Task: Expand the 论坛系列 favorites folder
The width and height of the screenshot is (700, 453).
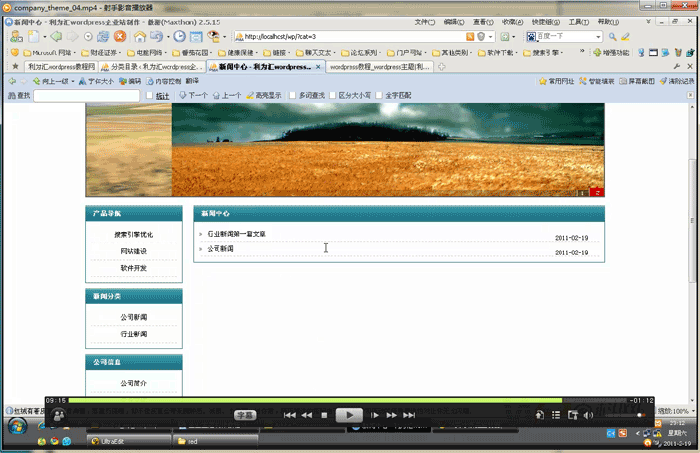Action: pyautogui.click(x=361, y=53)
